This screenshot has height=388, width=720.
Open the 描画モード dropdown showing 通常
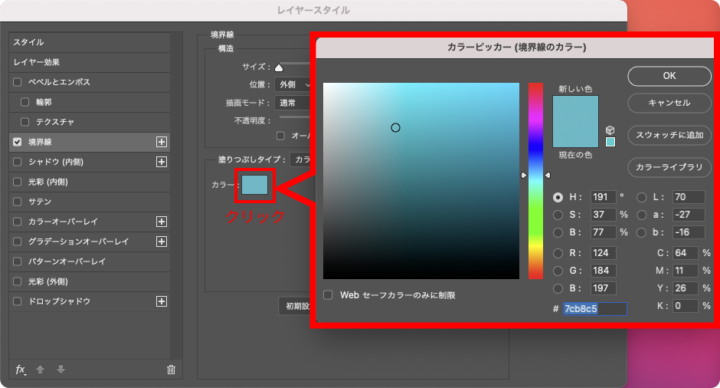[293, 103]
